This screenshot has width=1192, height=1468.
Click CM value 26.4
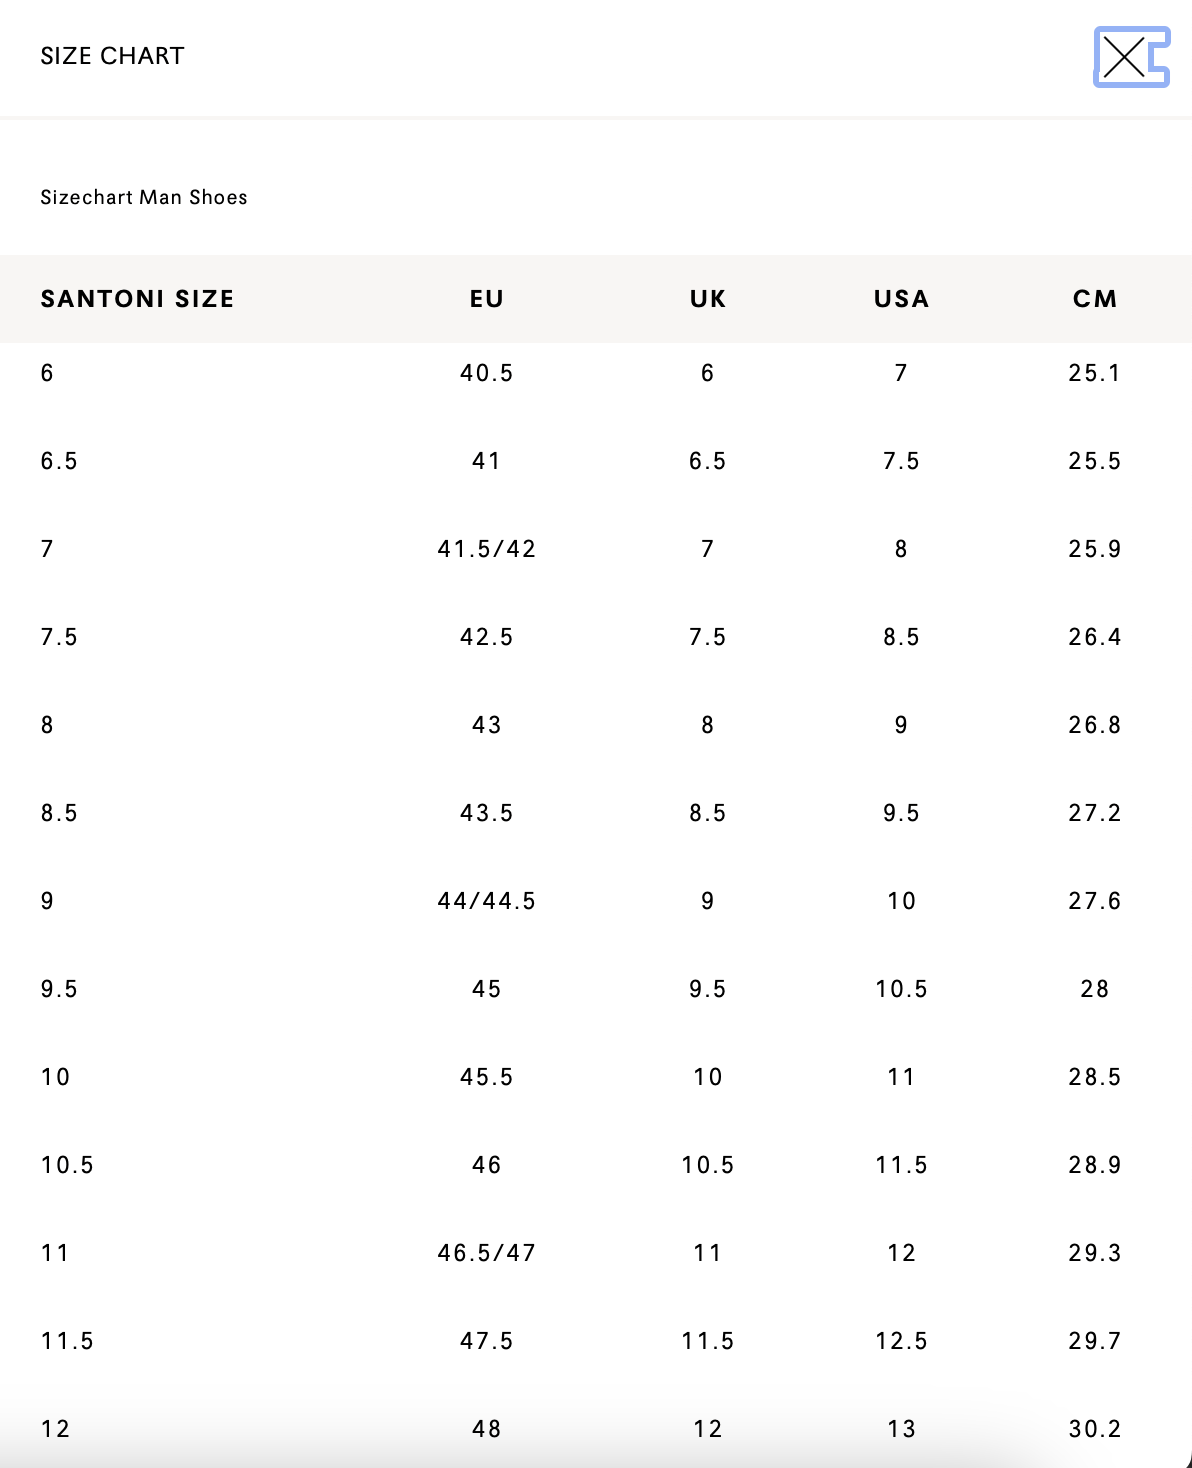click(x=1095, y=637)
